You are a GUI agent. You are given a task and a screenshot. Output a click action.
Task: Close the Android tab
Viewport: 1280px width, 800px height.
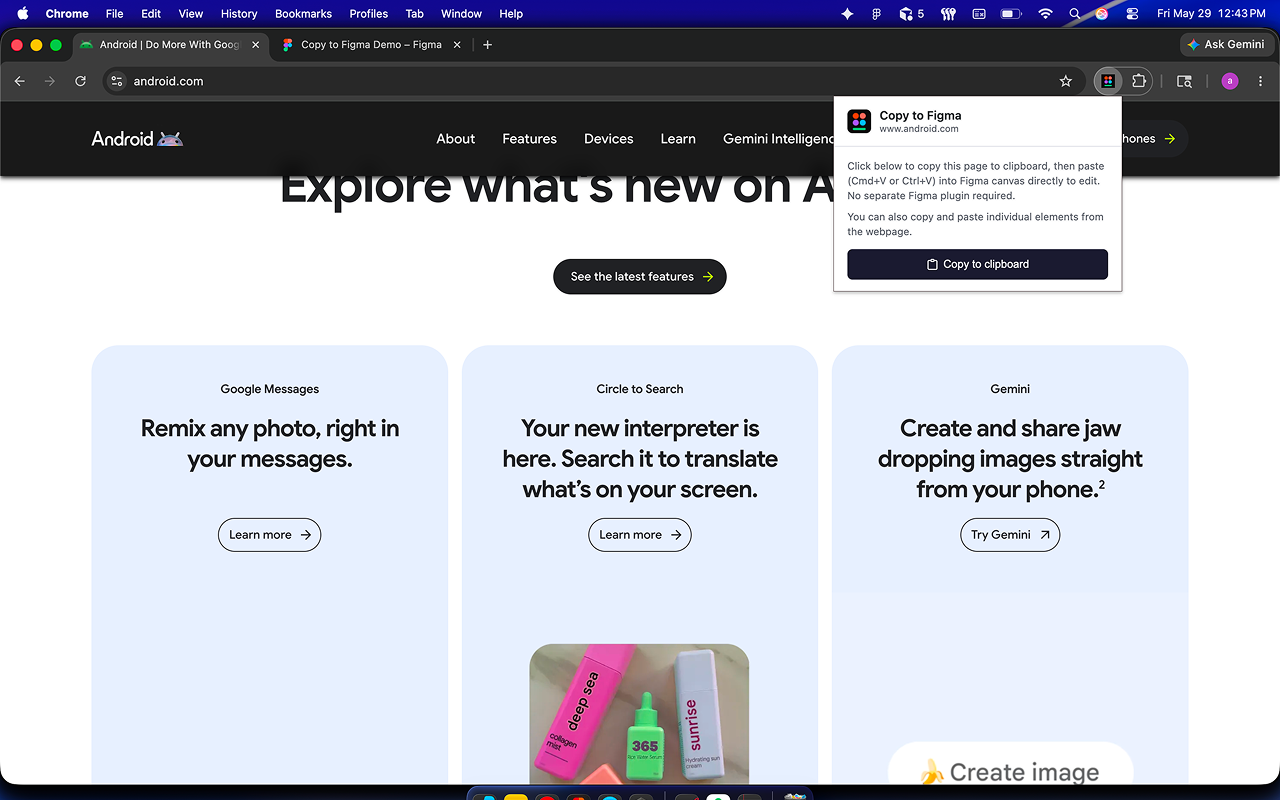pyautogui.click(x=256, y=45)
